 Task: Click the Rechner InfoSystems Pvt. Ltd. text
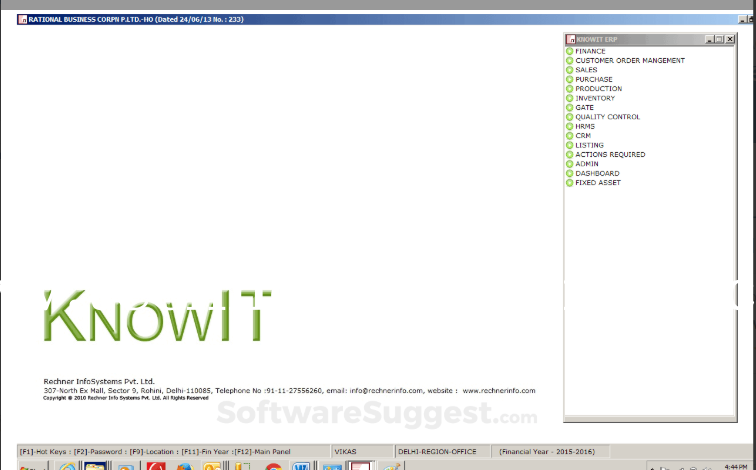[x=99, y=381]
